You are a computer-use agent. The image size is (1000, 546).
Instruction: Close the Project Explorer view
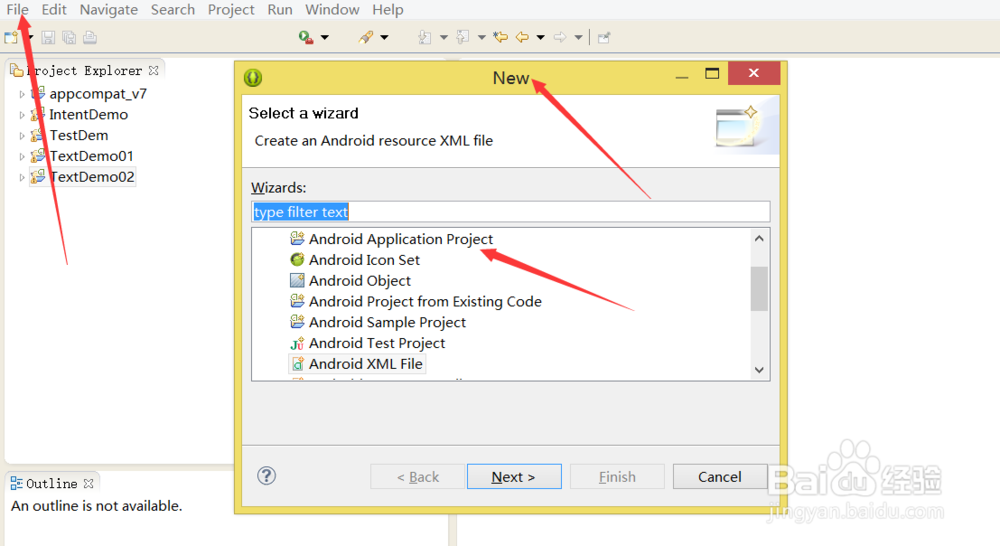coord(154,70)
